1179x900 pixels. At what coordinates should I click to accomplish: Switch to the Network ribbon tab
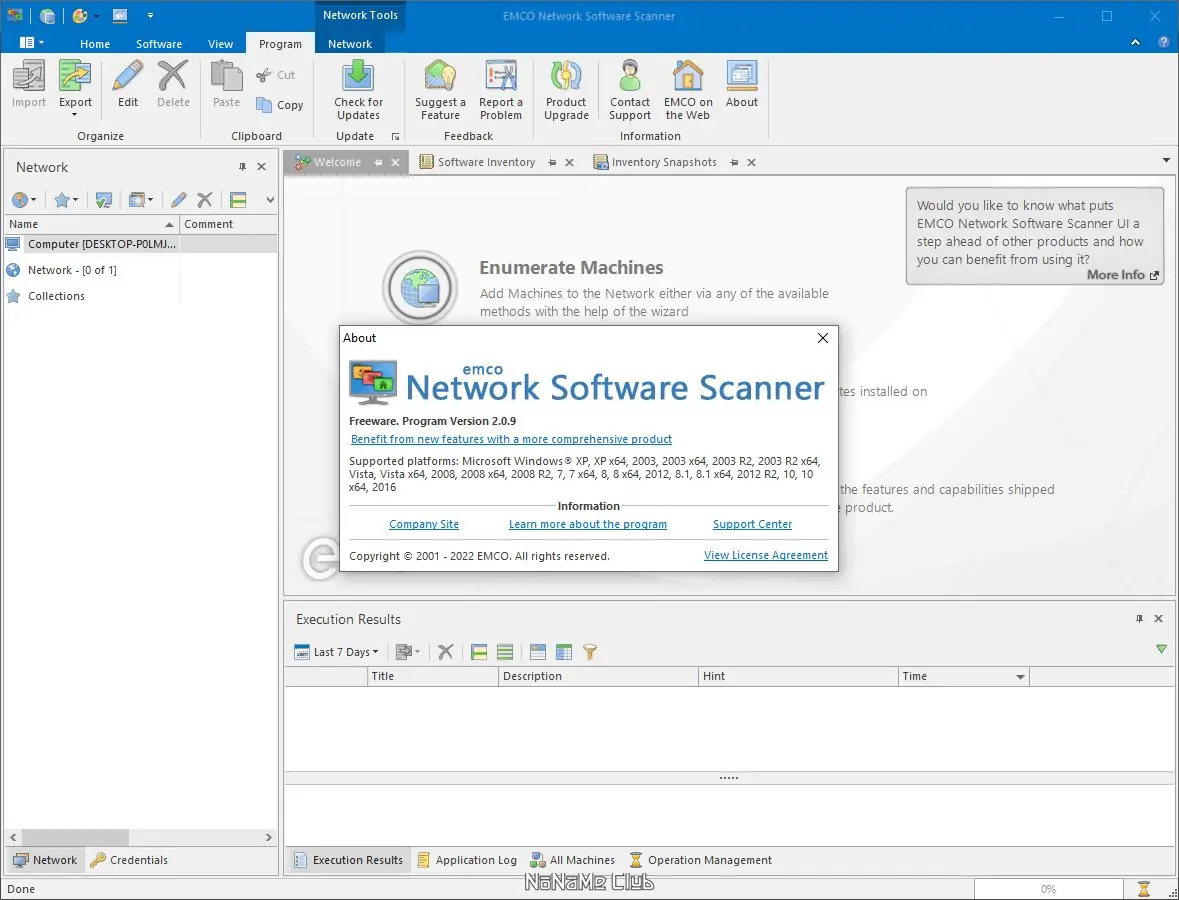tap(350, 44)
